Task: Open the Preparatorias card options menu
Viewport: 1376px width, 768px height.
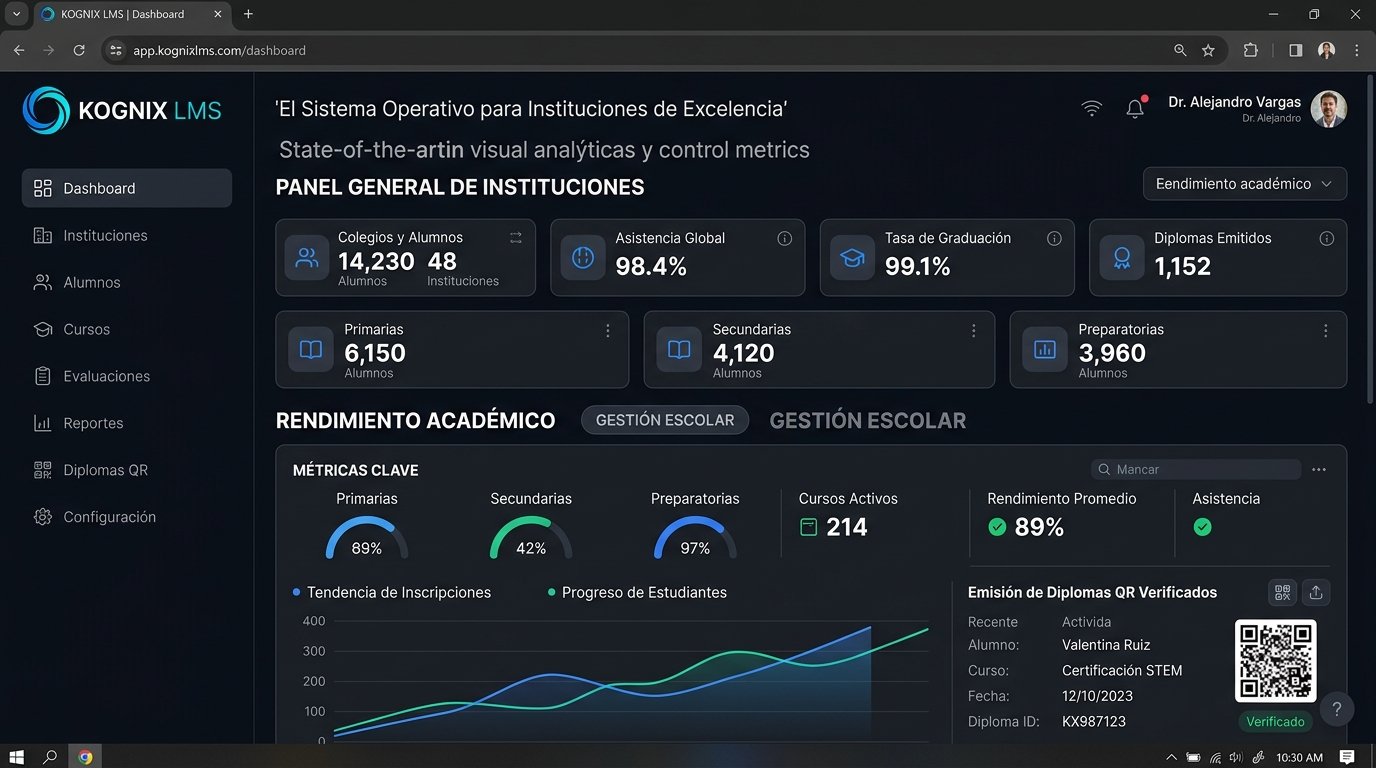Action: coord(1326,330)
